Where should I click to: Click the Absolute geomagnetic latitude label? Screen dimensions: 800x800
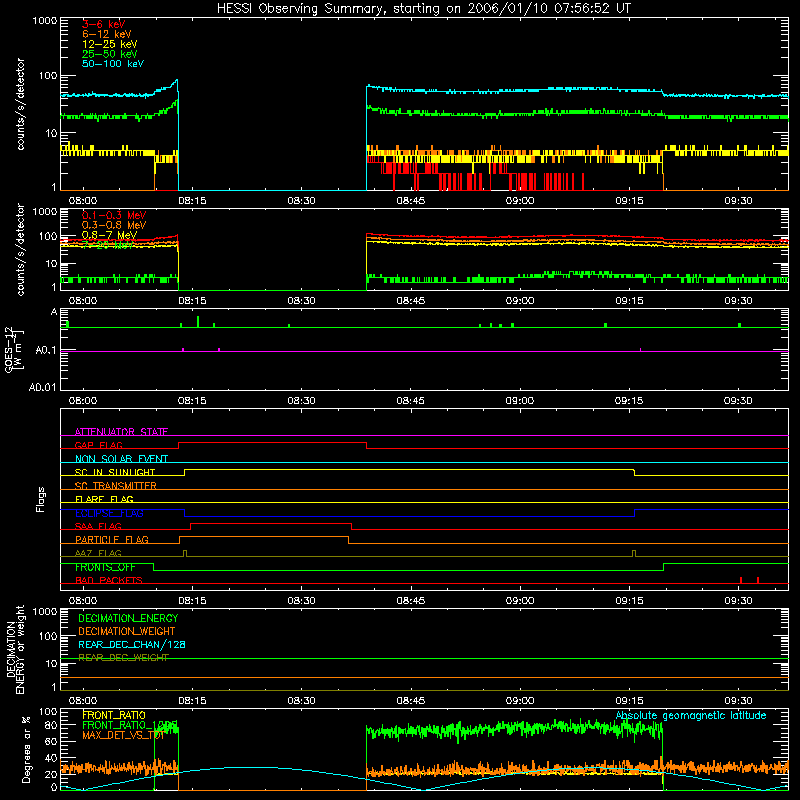[691, 715]
